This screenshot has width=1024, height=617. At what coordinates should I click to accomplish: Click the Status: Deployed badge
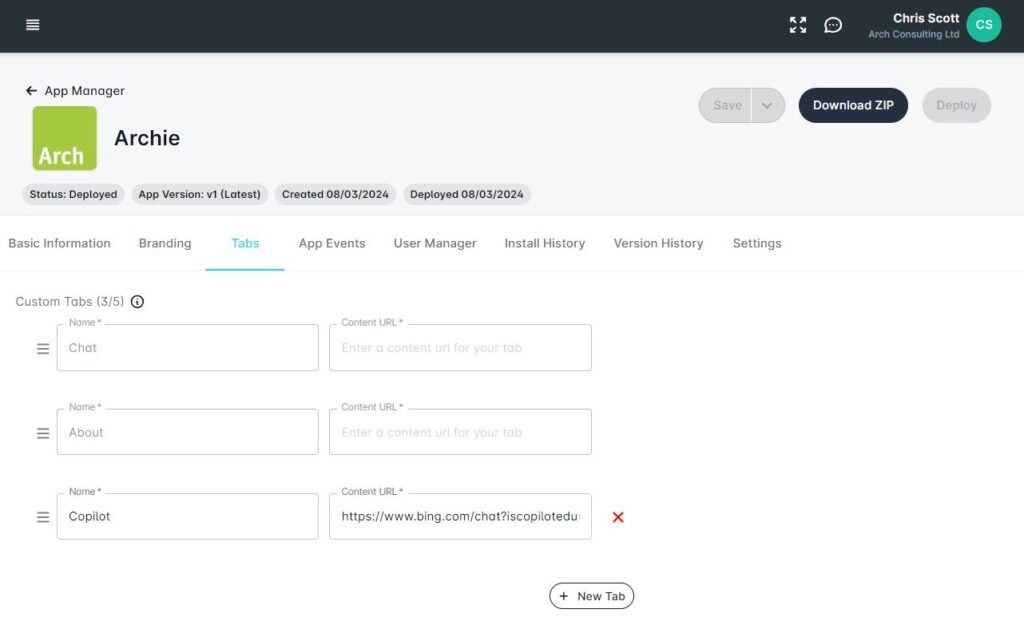tap(73, 195)
